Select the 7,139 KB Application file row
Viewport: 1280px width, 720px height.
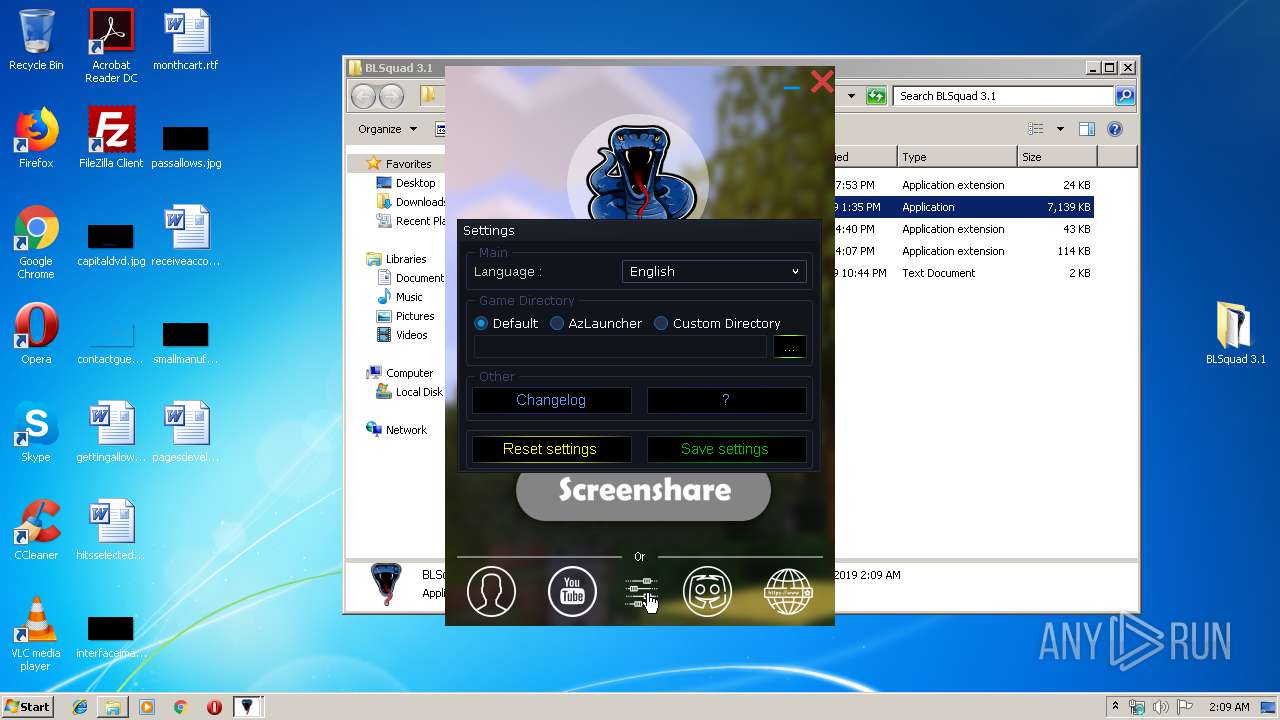click(964, 207)
